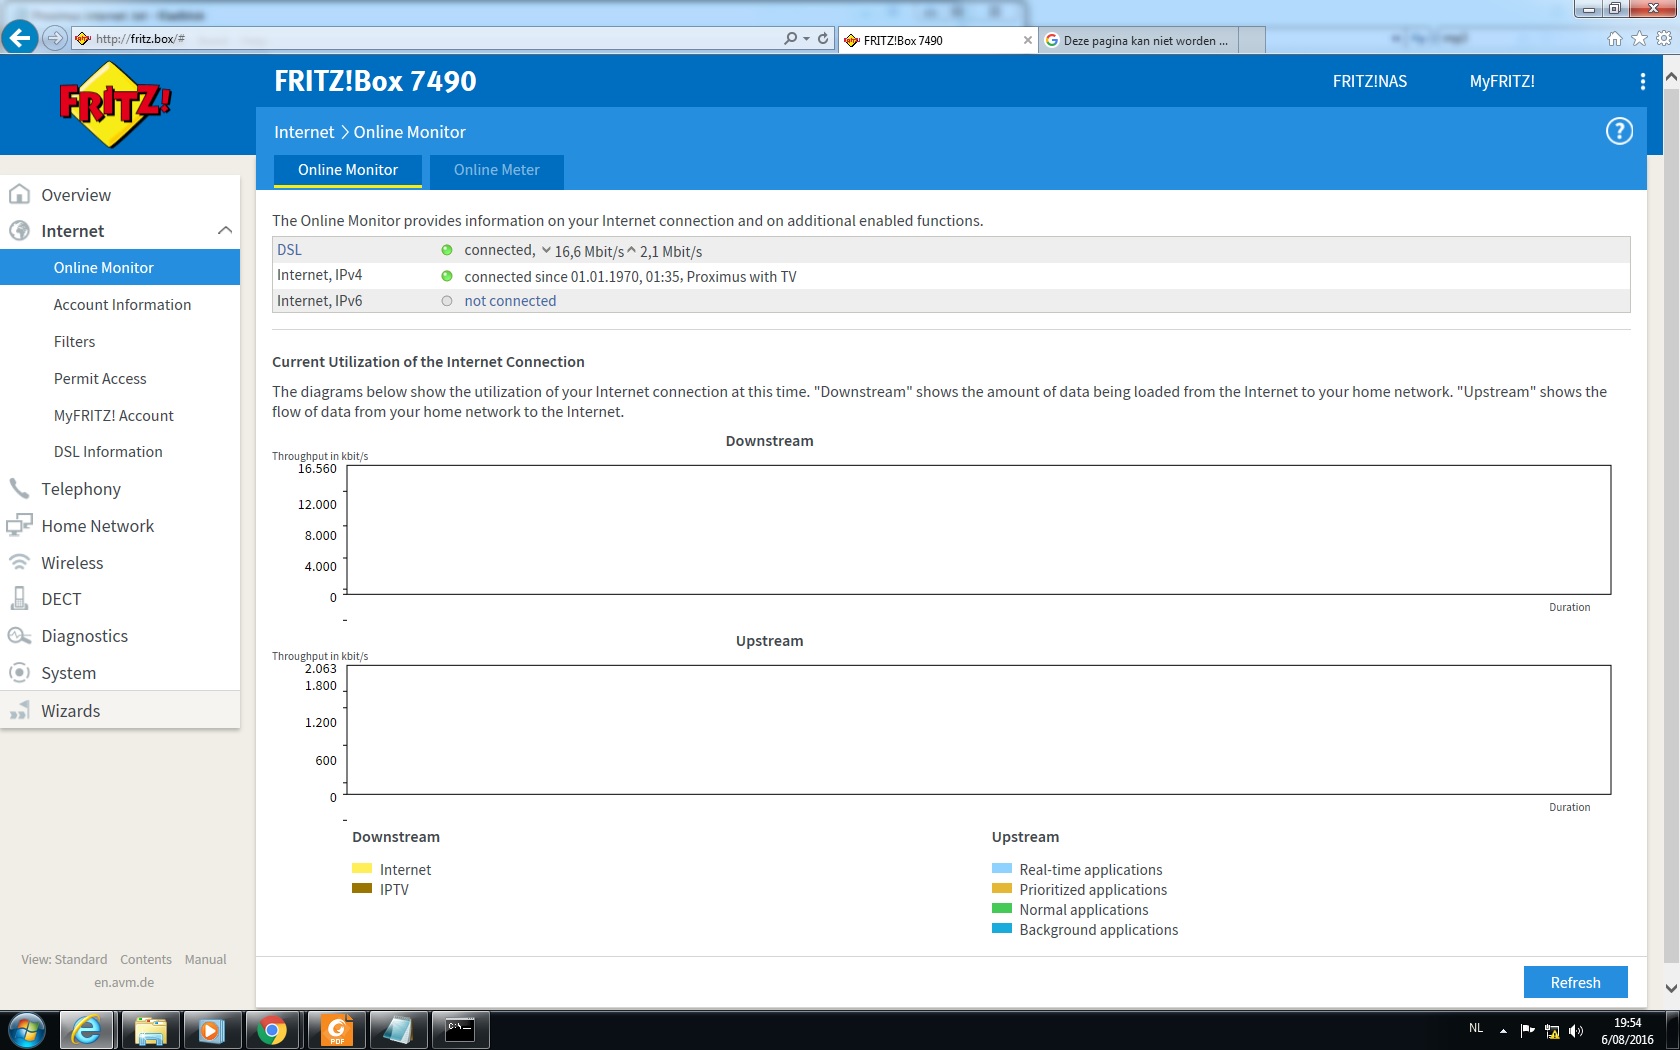This screenshot has width=1680, height=1050.
Task: Click the IPv6 not connected link
Action: point(510,301)
